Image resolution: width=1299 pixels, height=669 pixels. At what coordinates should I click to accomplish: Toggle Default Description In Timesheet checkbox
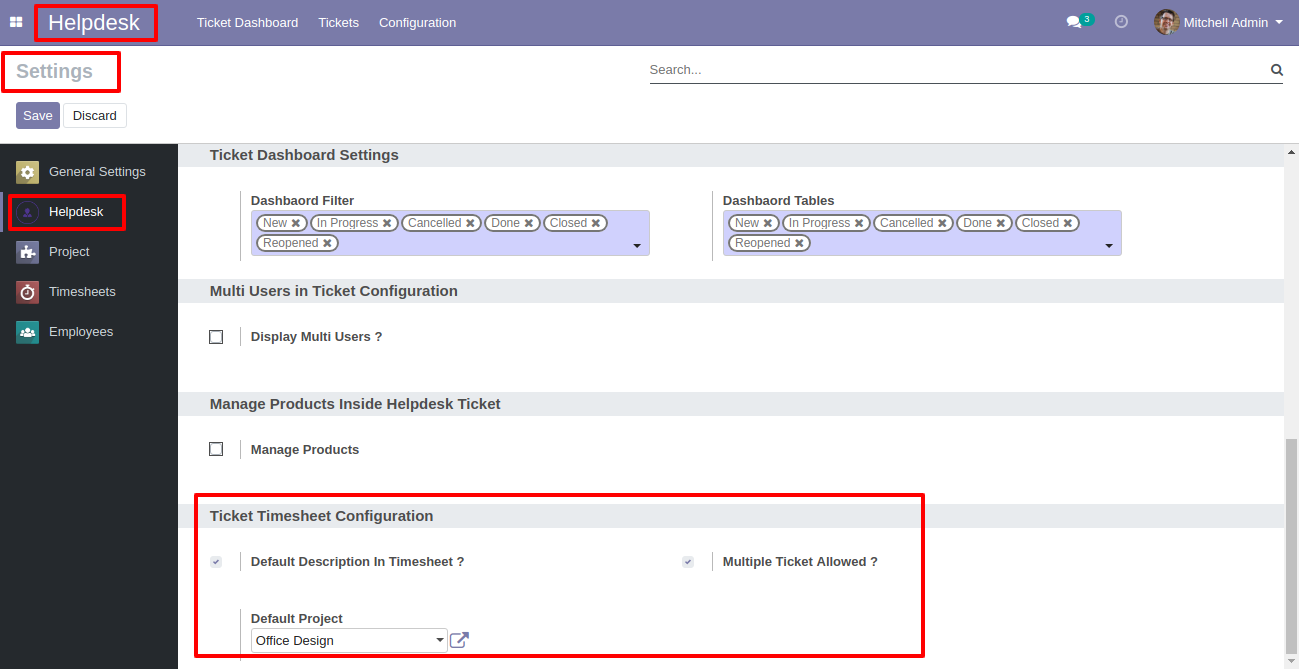pyautogui.click(x=216, y=562)
